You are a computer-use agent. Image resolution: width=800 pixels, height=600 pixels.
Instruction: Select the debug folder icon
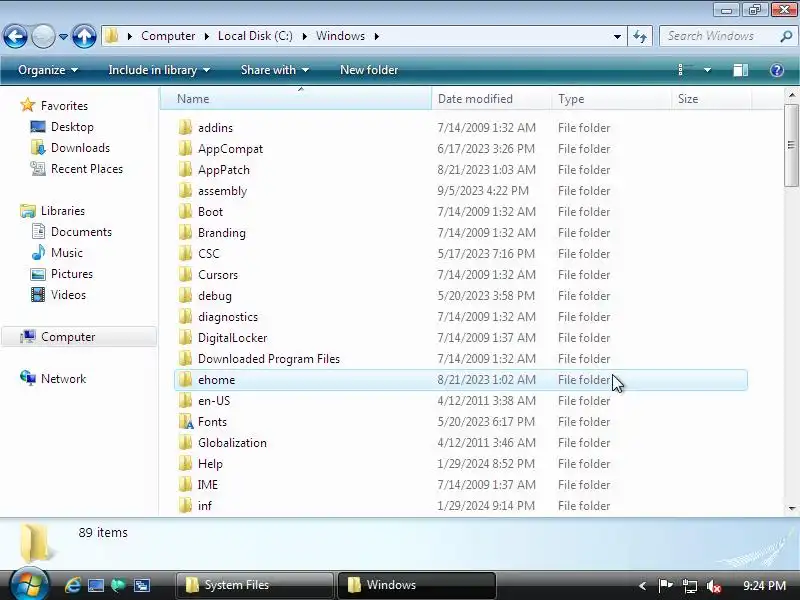(x=185, y=295)
